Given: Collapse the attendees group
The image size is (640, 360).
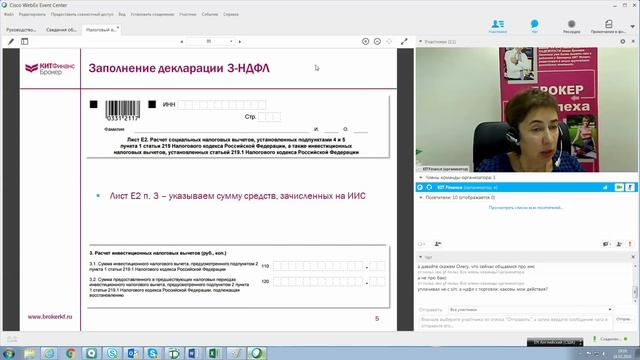Looking at the screenshot, I should (421, 197).
